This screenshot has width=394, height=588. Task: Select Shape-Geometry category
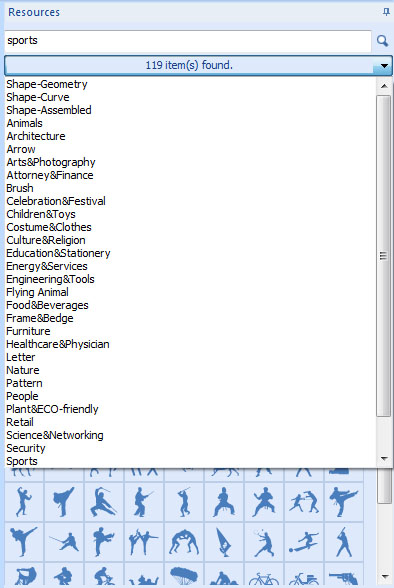pos(47,84)
